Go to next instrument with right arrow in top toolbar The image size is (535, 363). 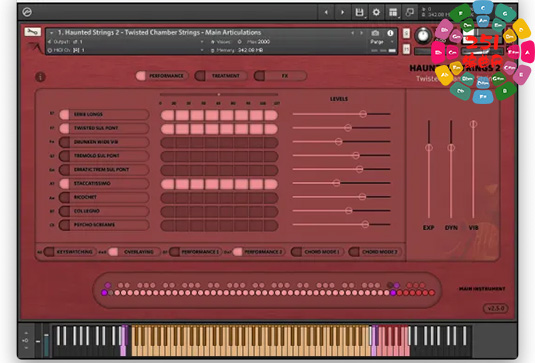tap(342, 12)
